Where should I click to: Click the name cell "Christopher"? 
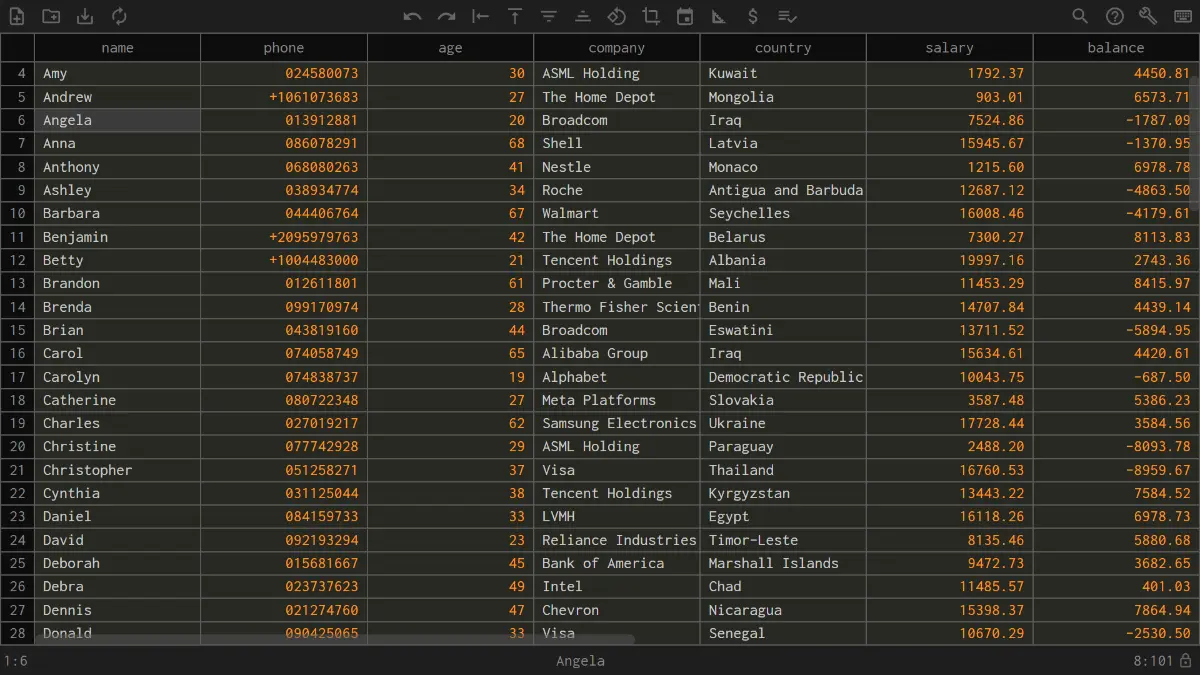tap(118, 470)
